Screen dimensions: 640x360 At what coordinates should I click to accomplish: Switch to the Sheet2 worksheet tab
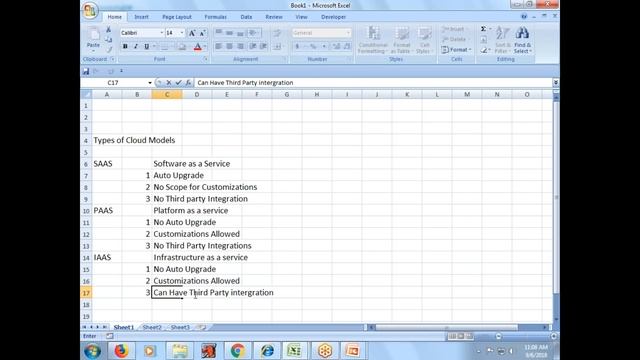click(152, 327)
